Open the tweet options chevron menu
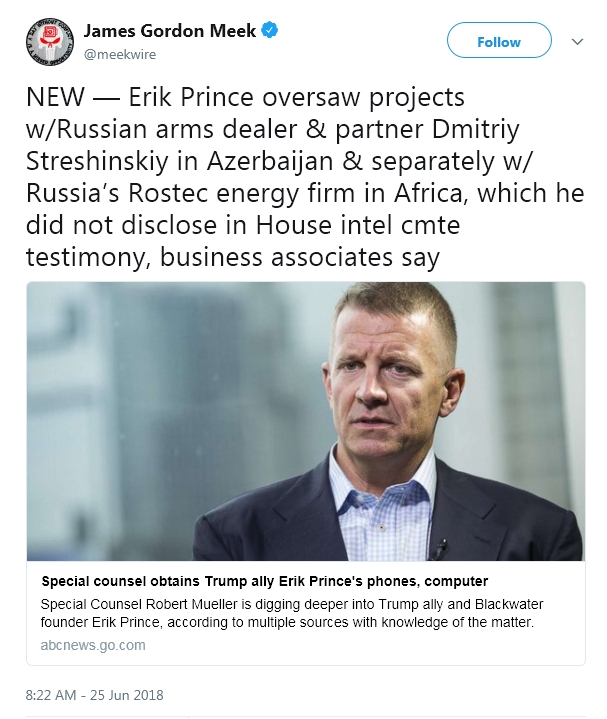This screenshot has height=719, width=607. tap(577, 42)
